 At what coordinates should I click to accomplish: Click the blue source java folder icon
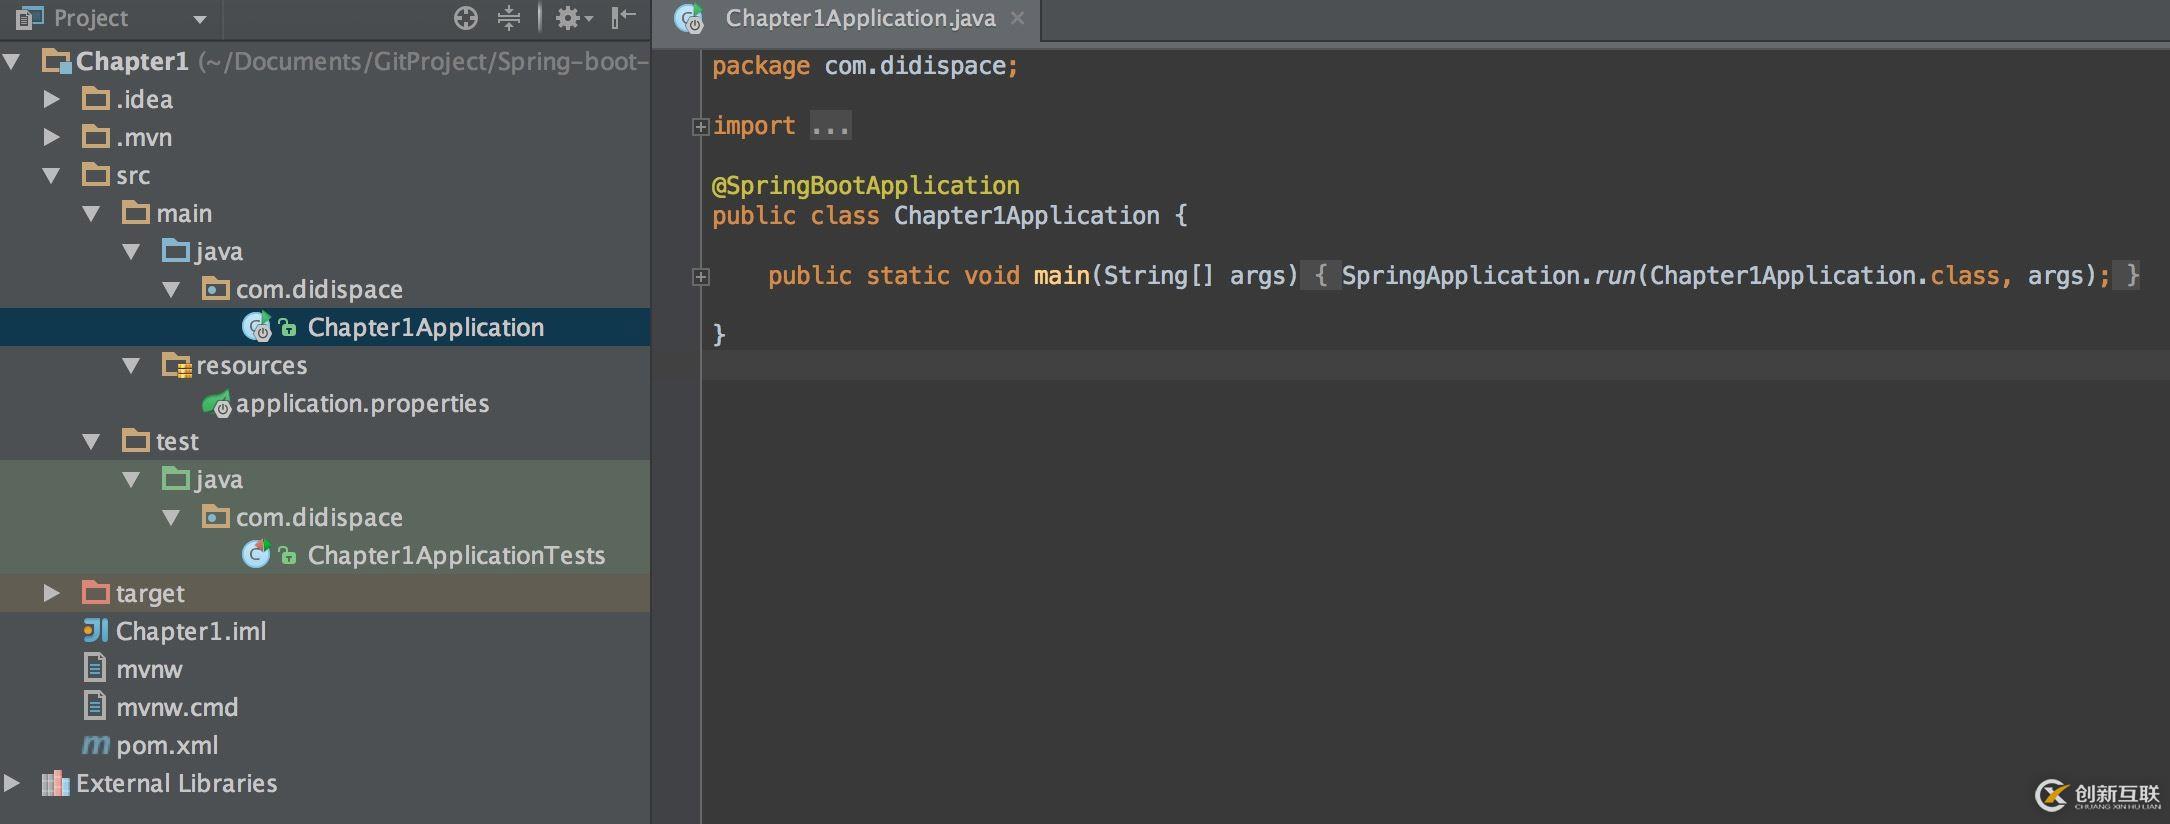[x=176, y=250]
